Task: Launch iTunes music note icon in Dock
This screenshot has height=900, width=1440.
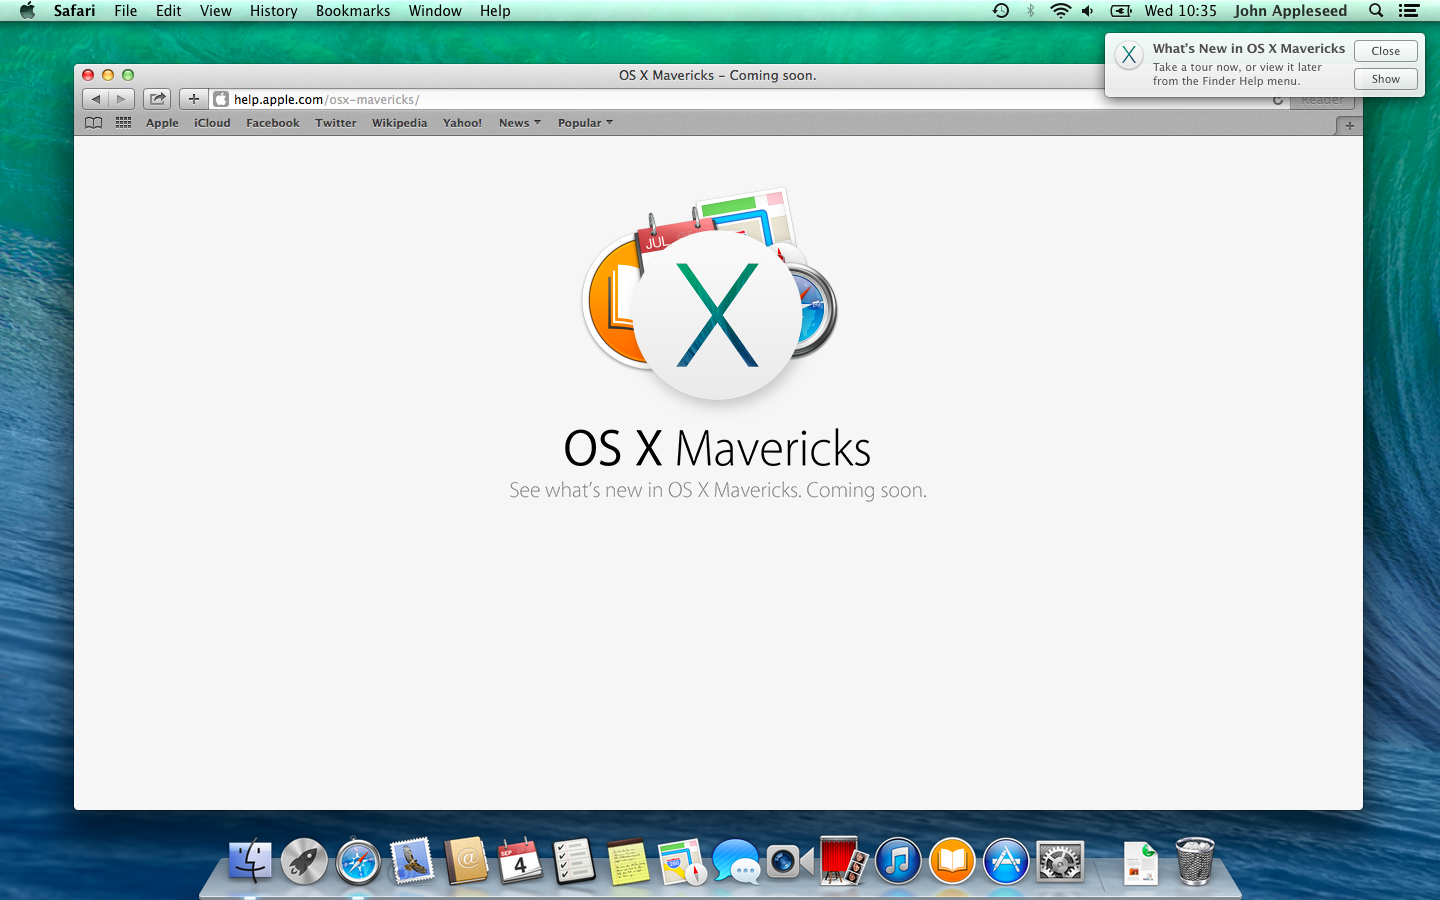Action: click(898, 861)
